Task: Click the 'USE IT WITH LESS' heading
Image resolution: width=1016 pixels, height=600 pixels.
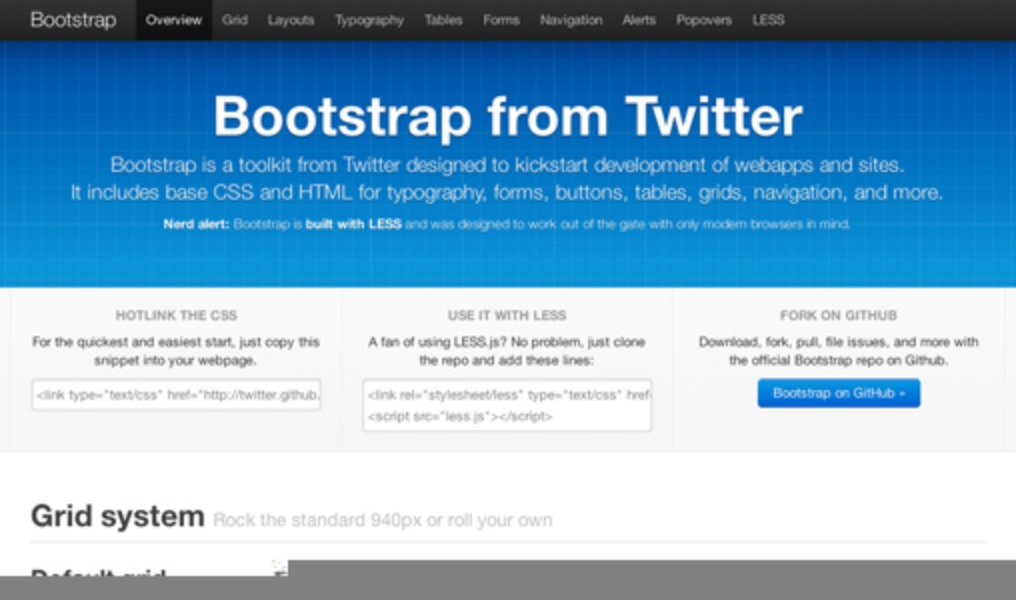Action: (507, 316)
